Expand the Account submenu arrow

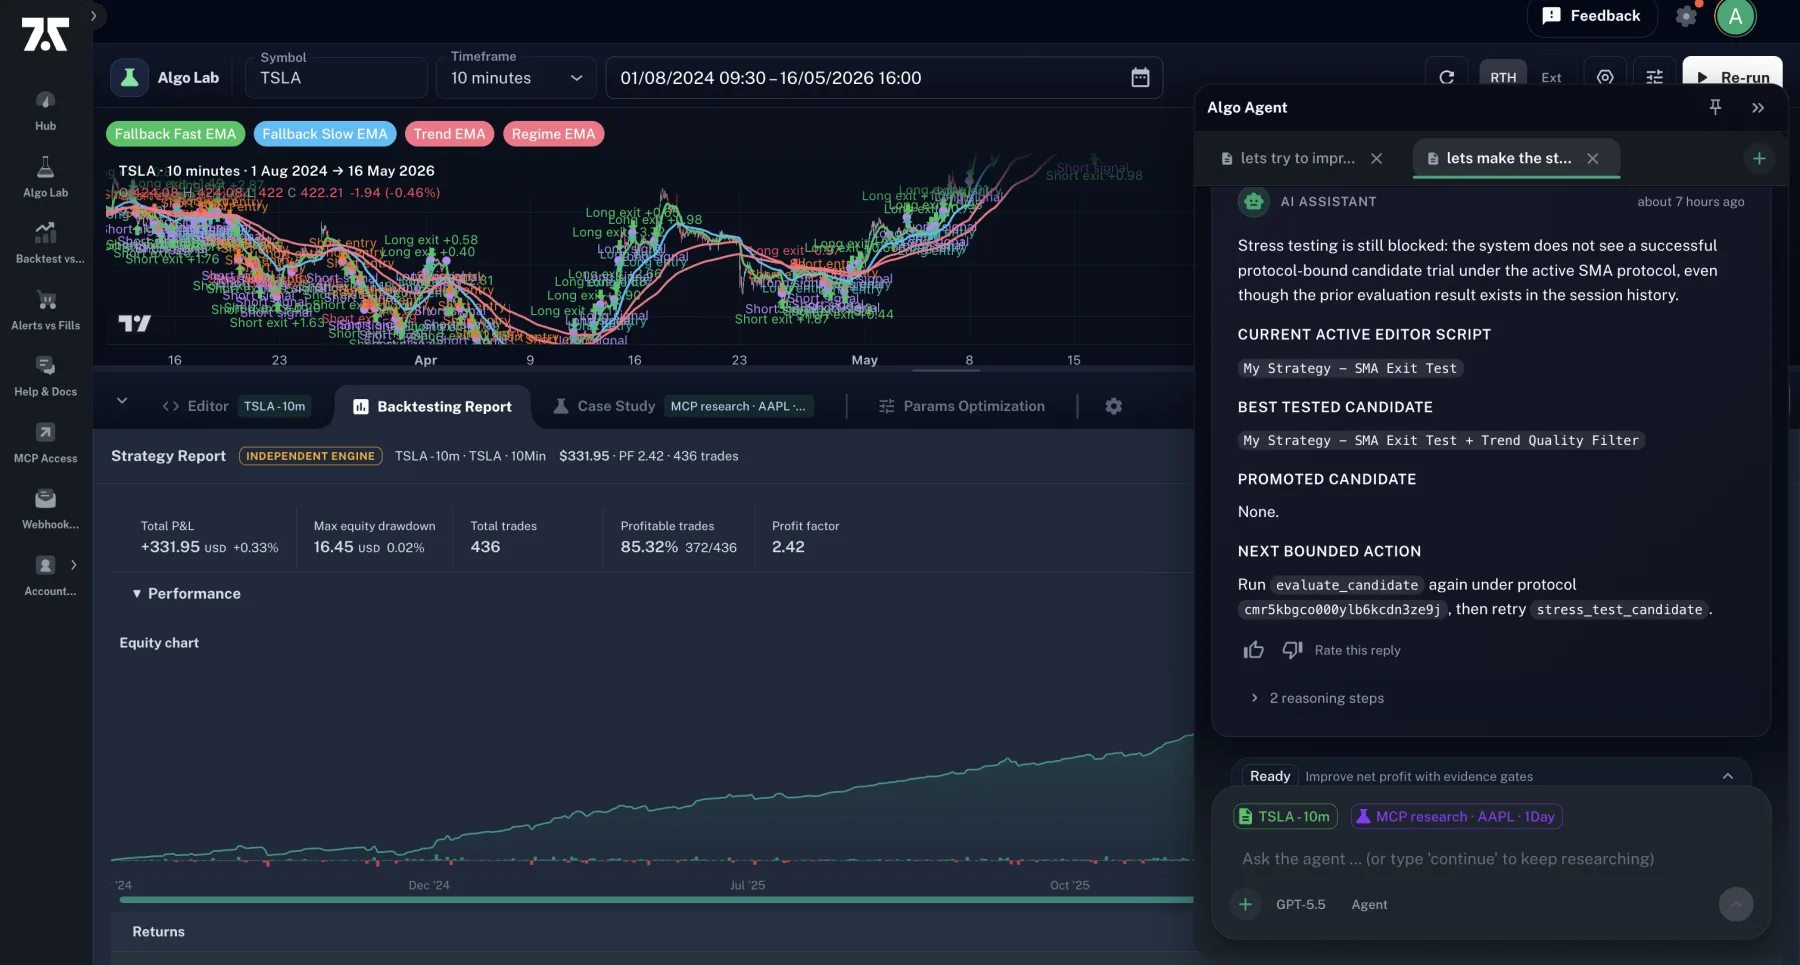tap(74, 565)
